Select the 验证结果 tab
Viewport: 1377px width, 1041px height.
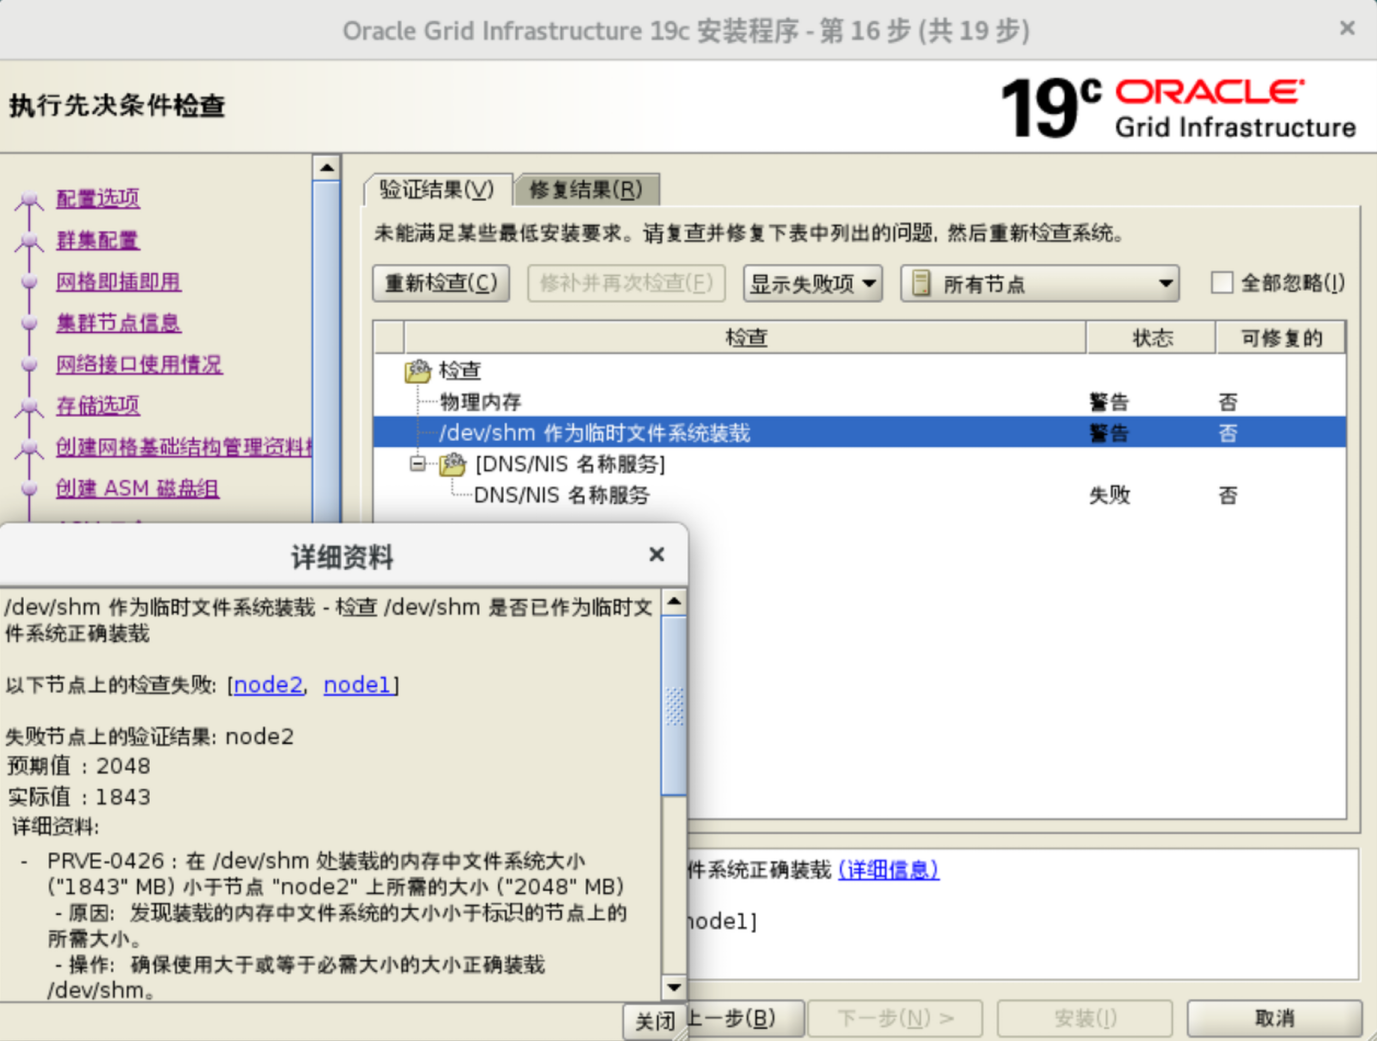click(x=437, y=190)
